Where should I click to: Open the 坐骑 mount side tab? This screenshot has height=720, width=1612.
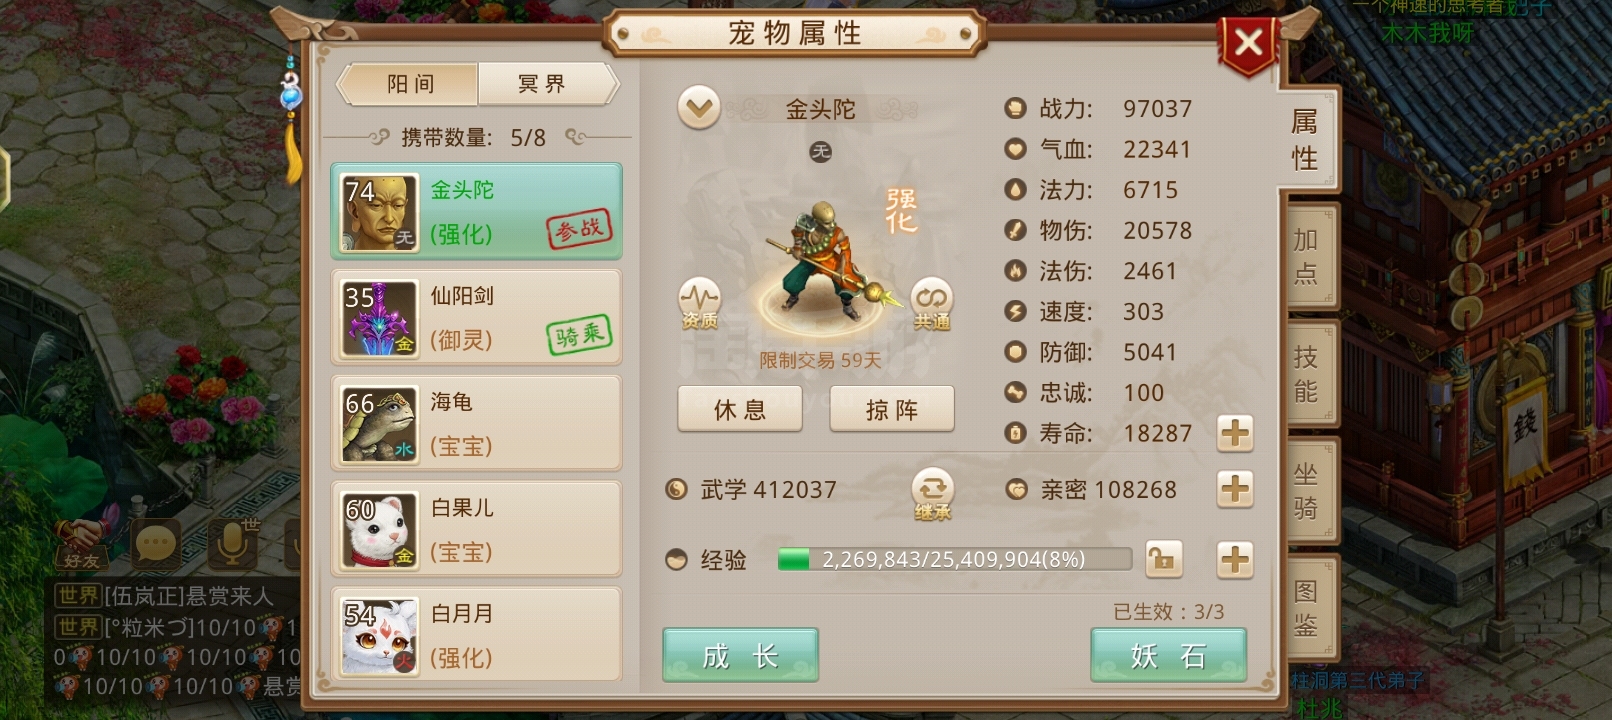(1306, 491)
